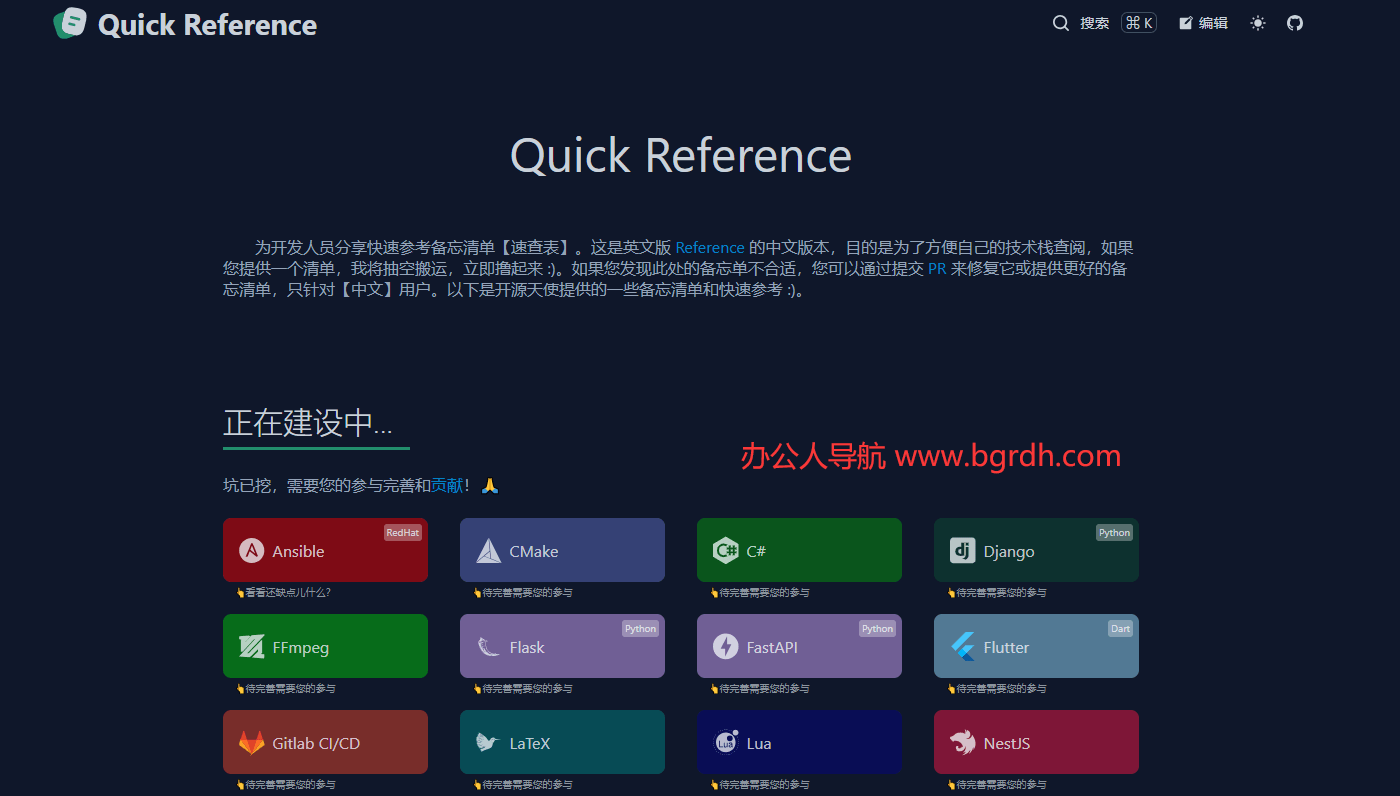Click the Lua logo icon
1400x796 pixels.
coord(726,742)
